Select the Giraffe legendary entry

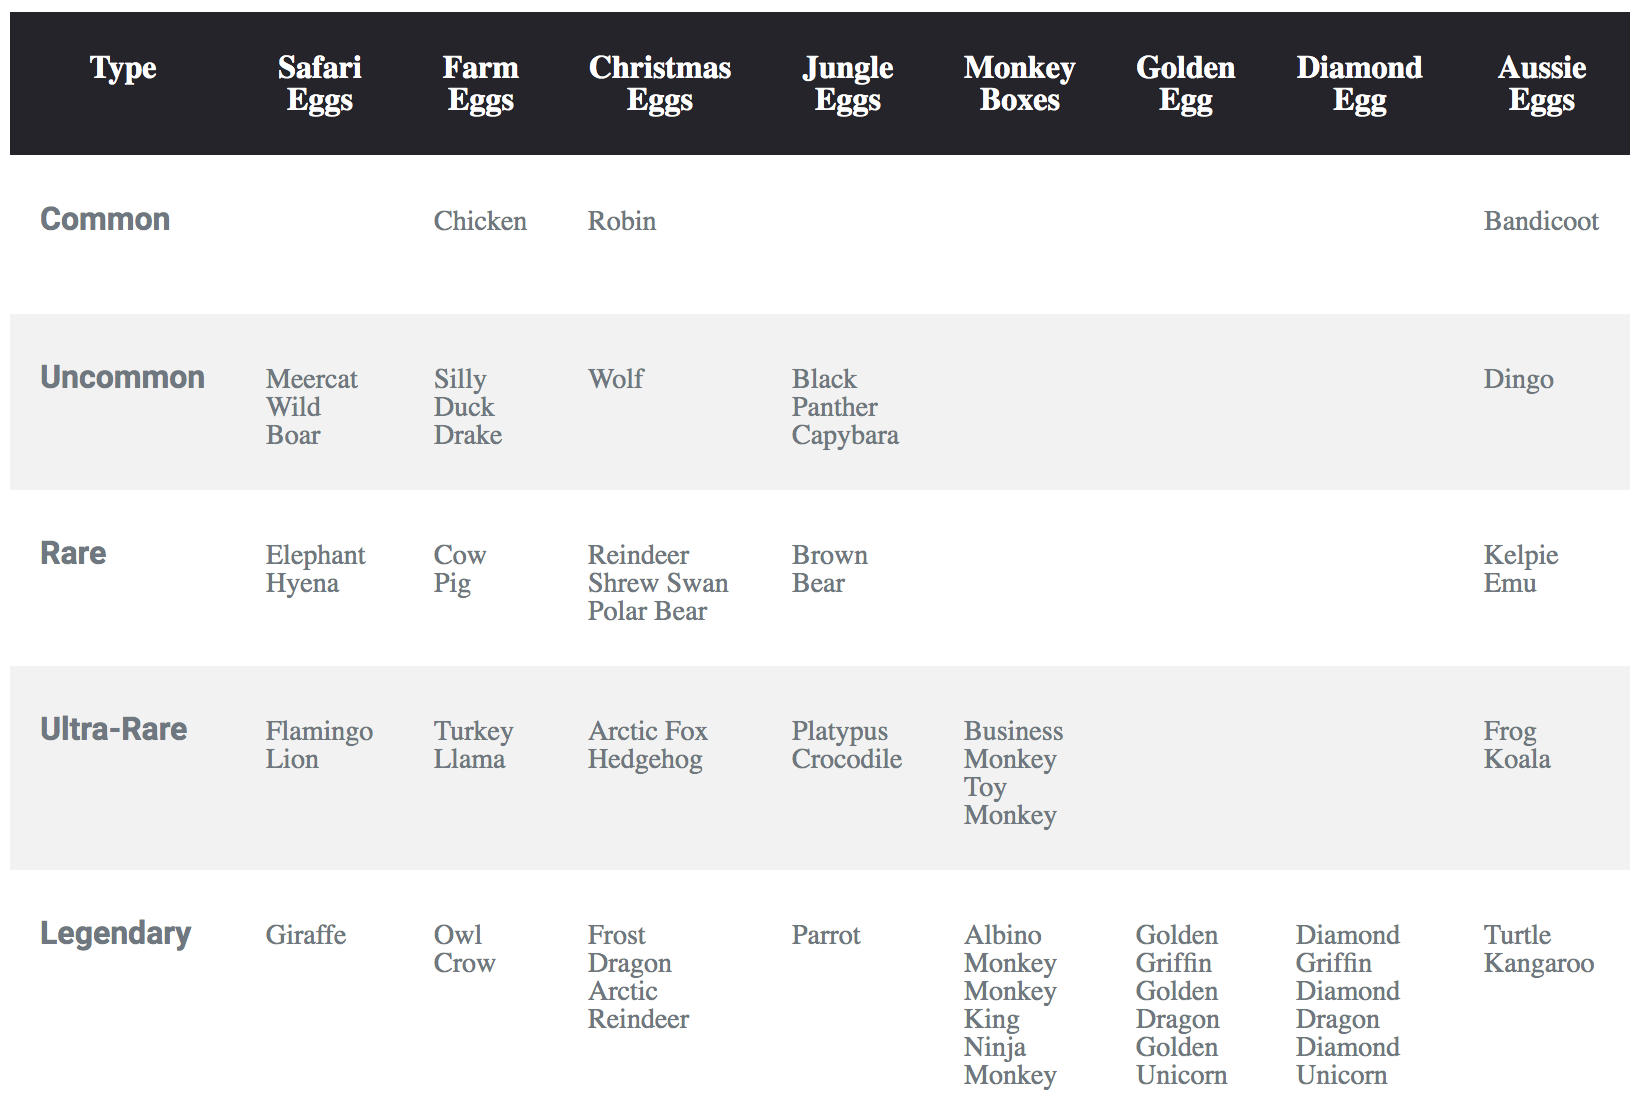pyautogui.click(x=306, y=935)
